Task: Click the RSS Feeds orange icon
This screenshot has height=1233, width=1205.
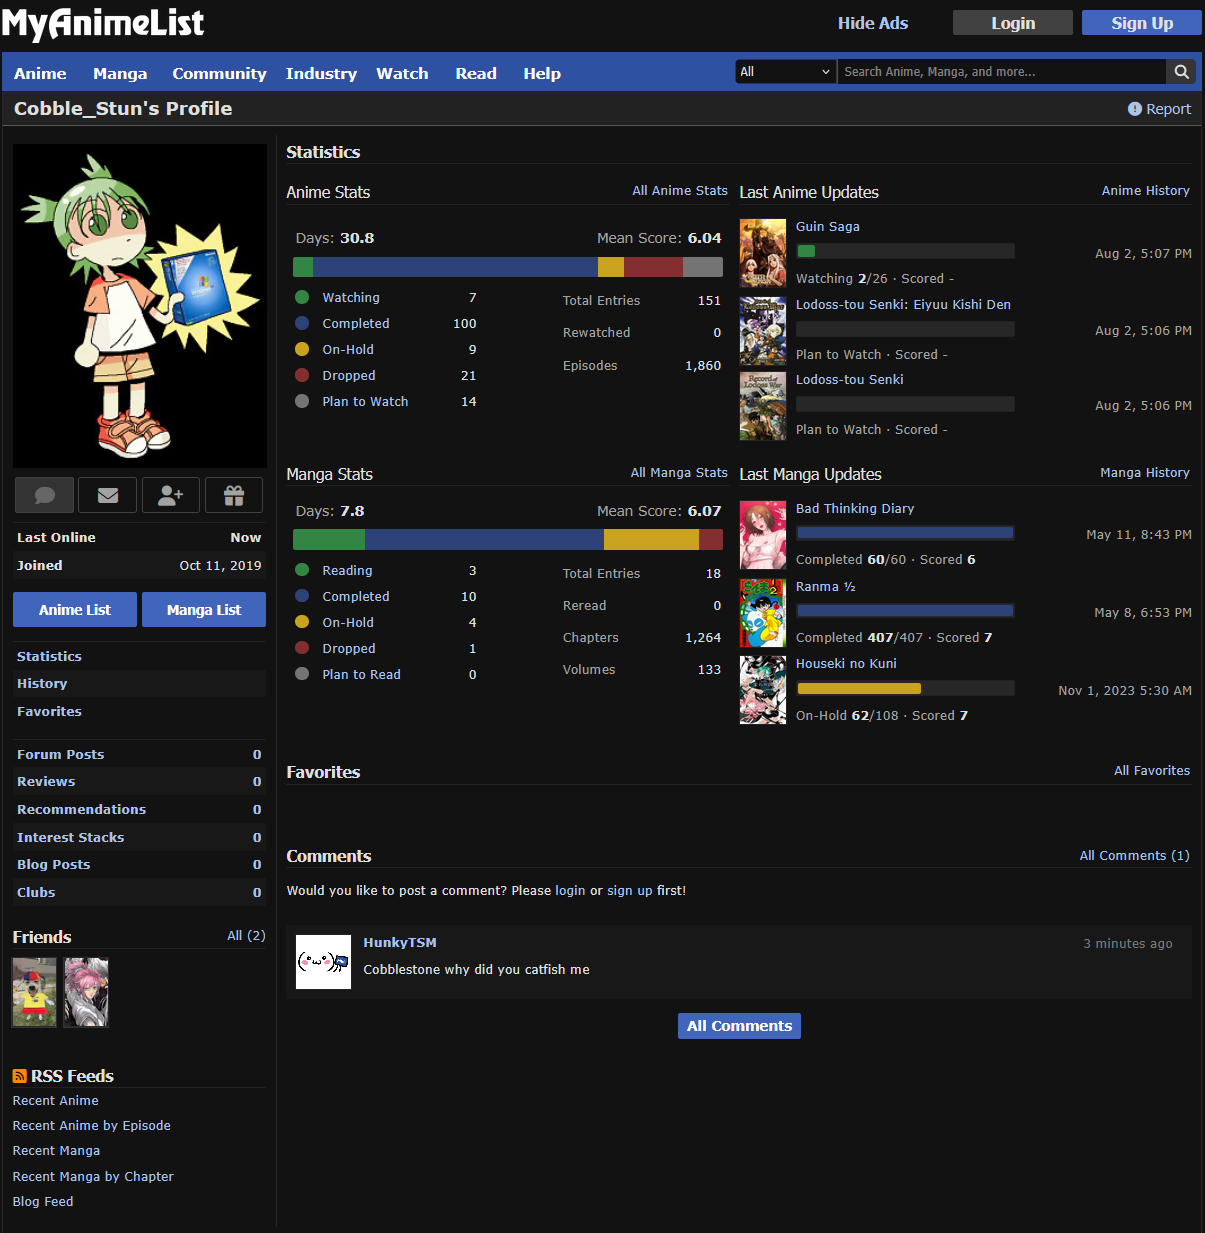Action: point(19,1076)
